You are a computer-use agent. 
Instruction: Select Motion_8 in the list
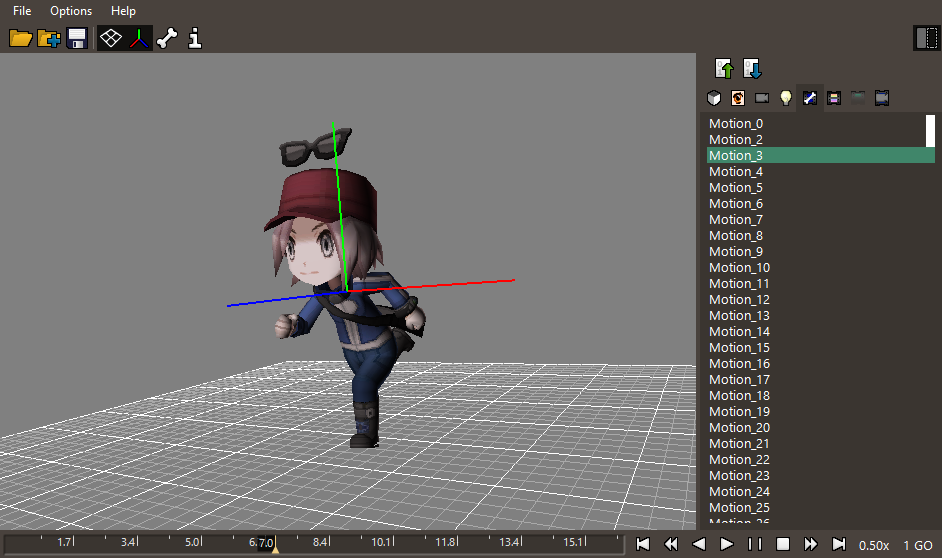[x=821, y=235]
